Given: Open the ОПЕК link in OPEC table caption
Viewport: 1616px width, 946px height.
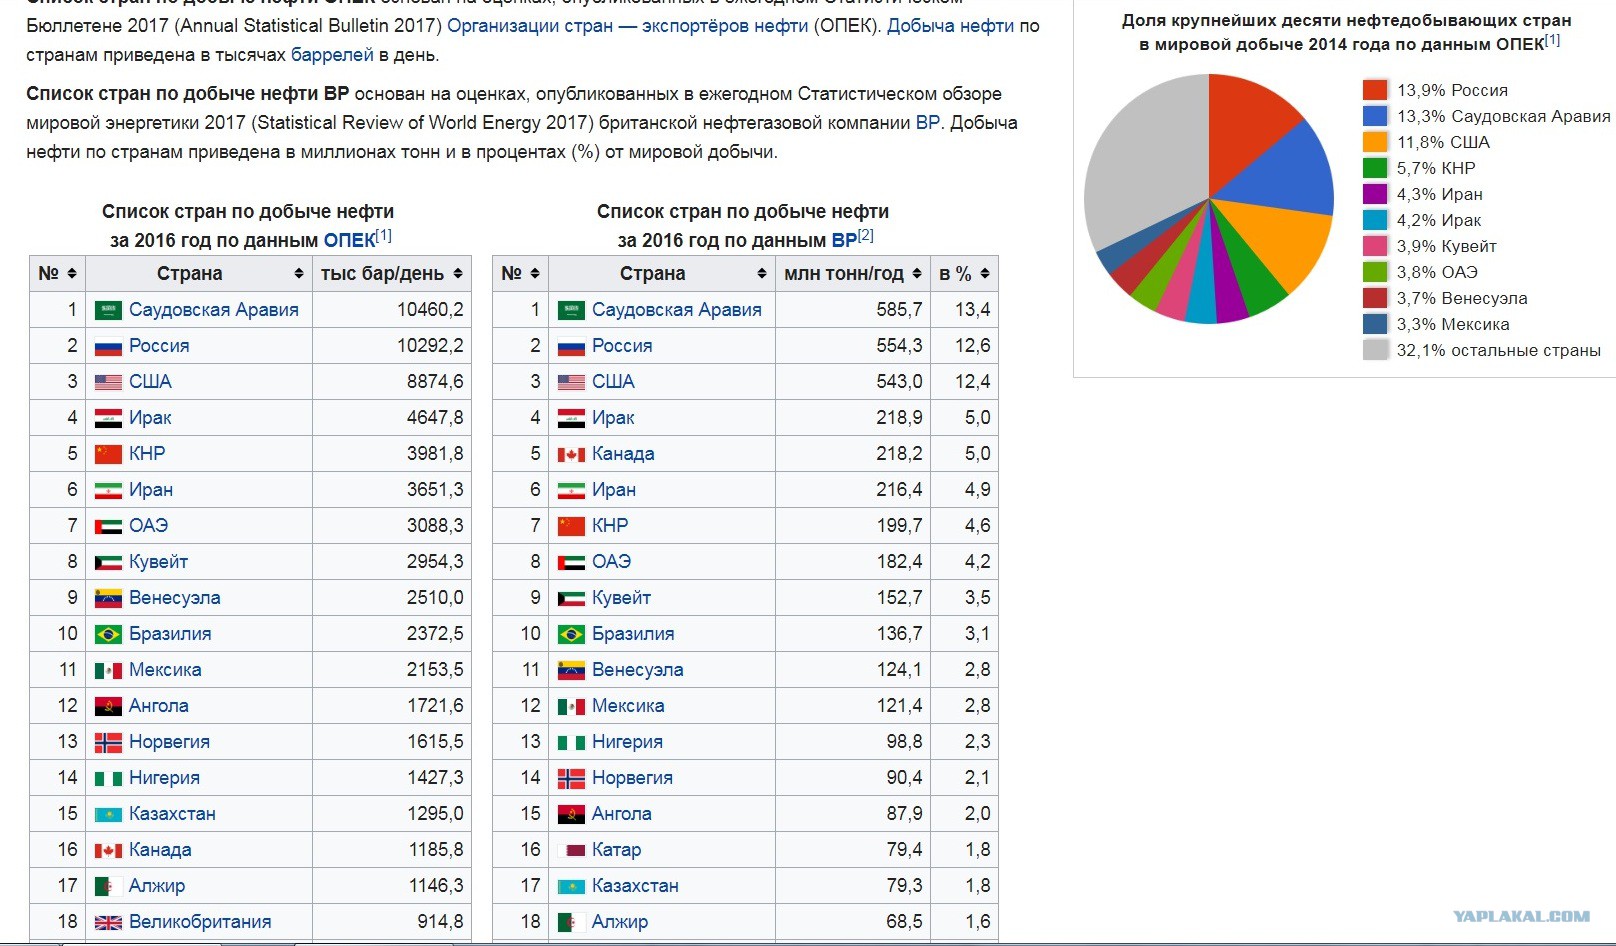Looking at the screenshot, I should pos(349,241).
